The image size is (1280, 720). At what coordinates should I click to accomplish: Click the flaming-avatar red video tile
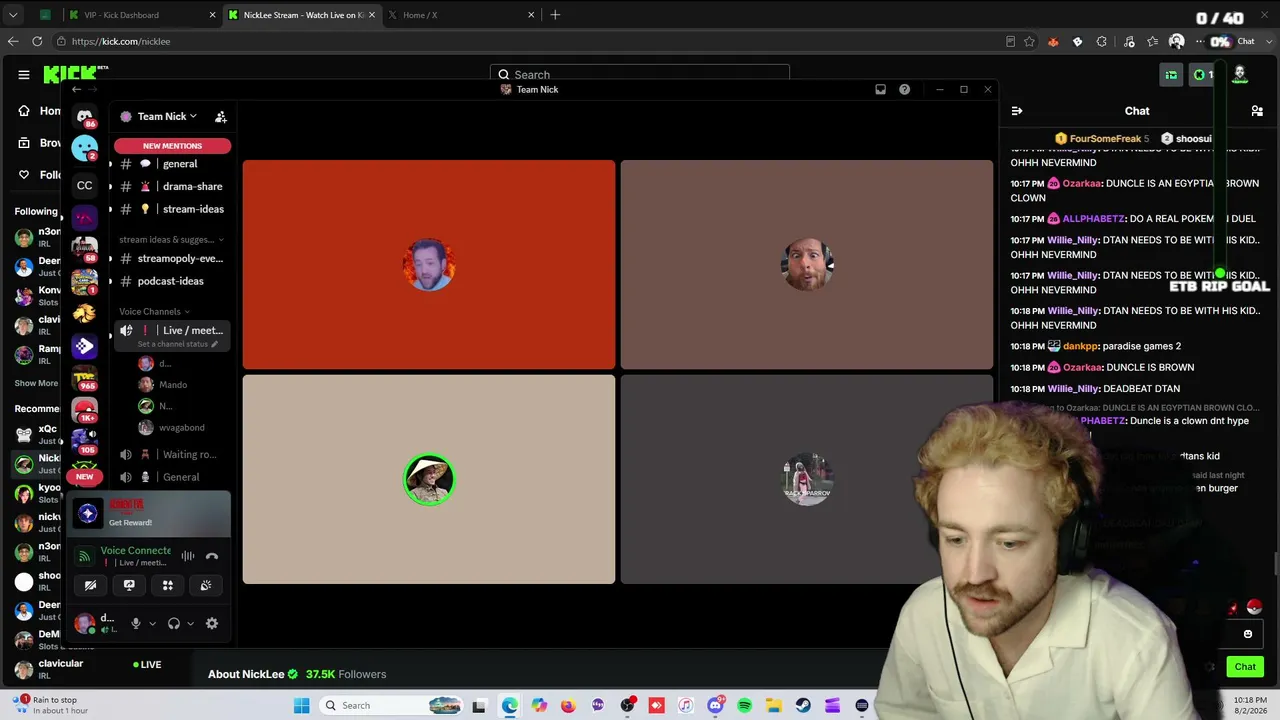429,265
